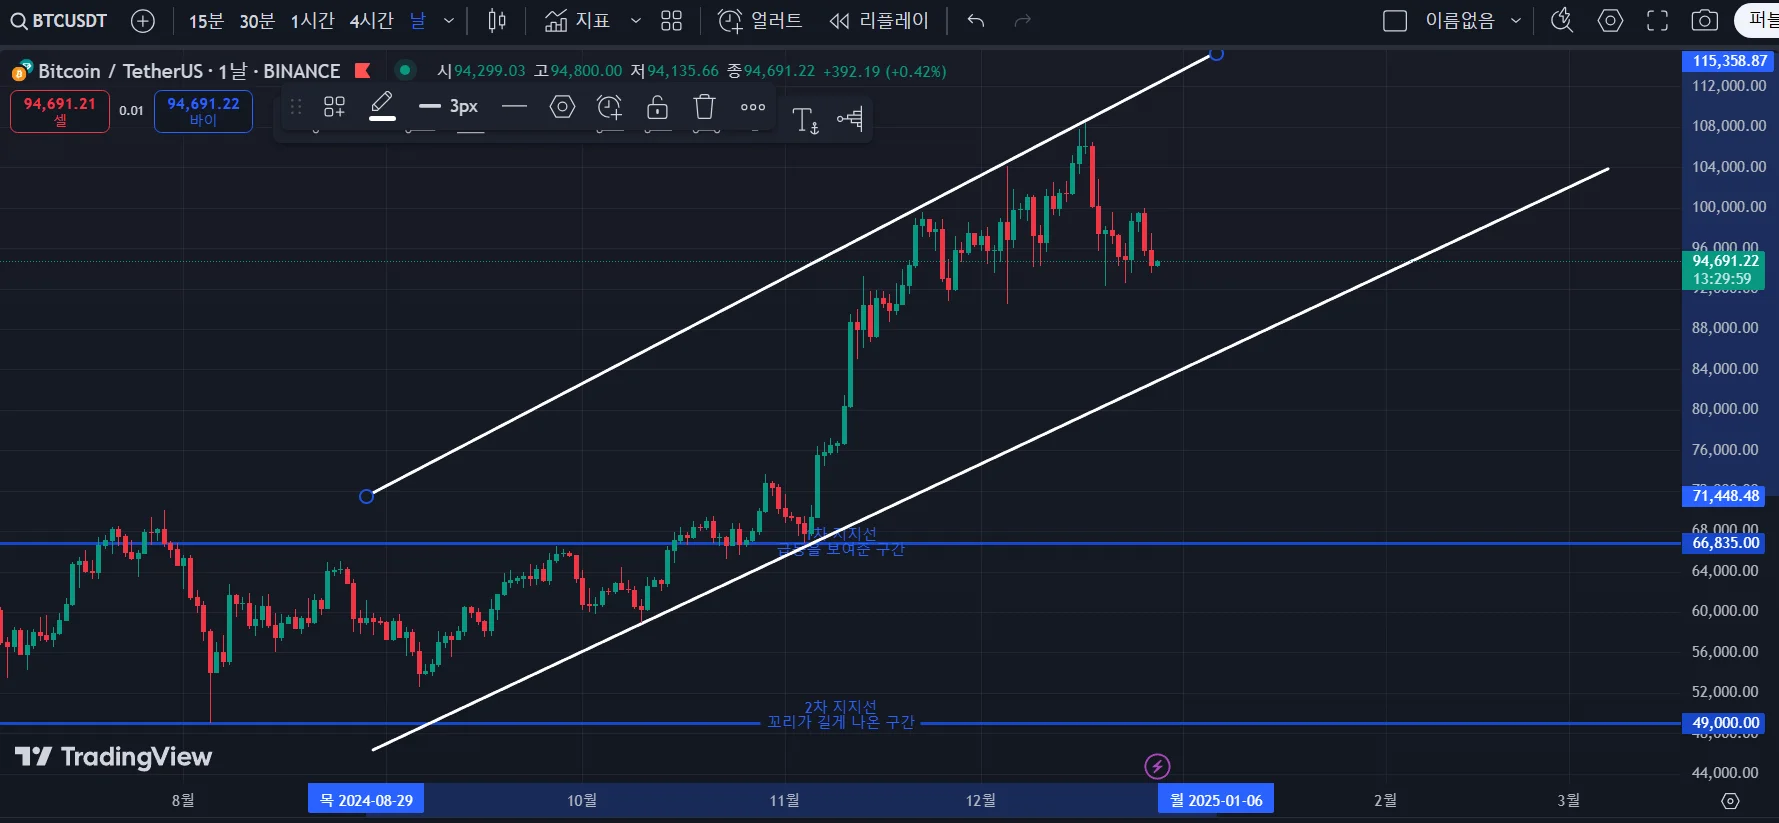Open the candlestick chart type selector
The width and height of the screenshot is (1779, 823).
pyautogui.click(x=497, y=21)
